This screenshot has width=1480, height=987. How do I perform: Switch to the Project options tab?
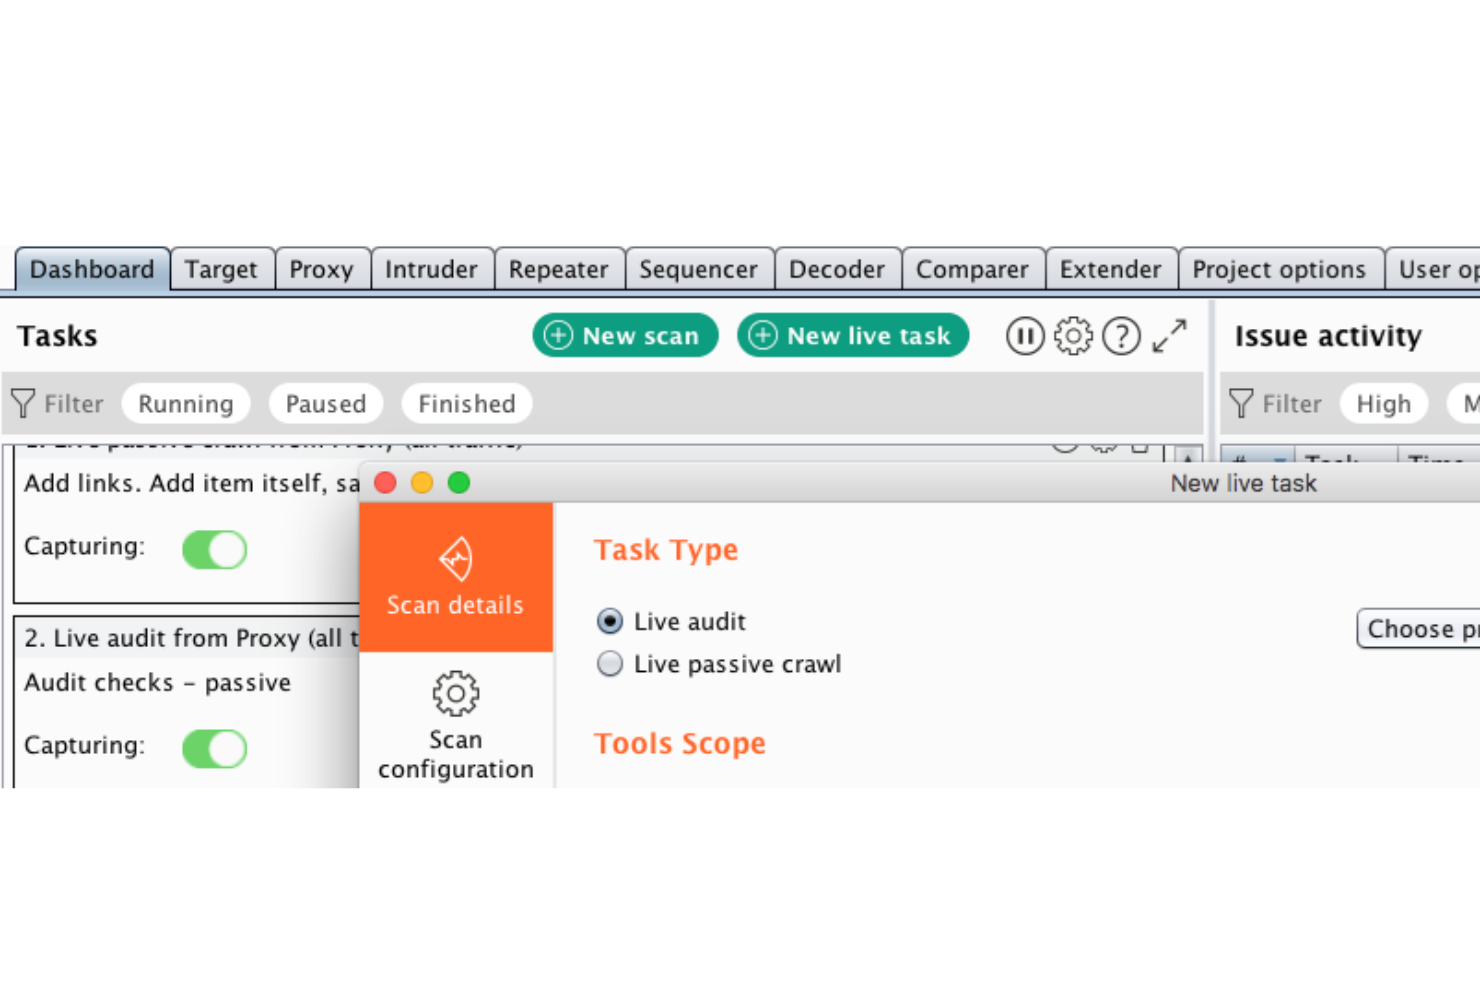tap(1280, 269)
